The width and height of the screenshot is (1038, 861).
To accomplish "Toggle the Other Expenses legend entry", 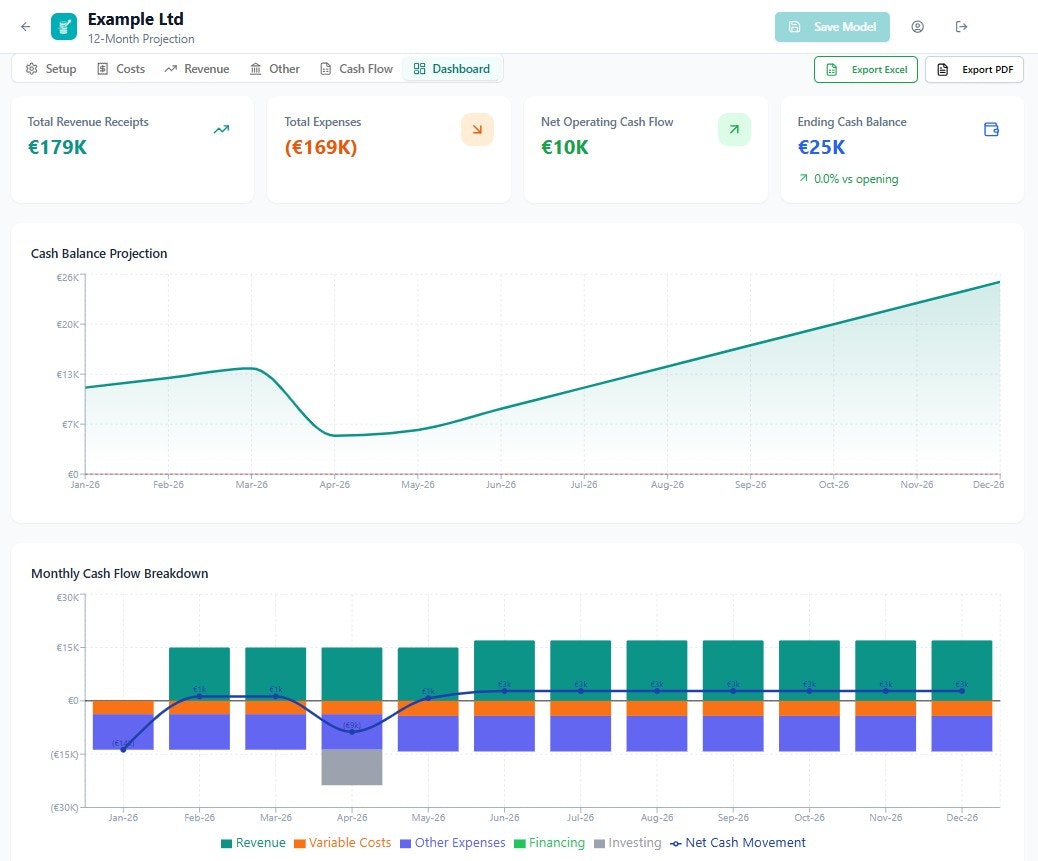I will pos(453,842).
